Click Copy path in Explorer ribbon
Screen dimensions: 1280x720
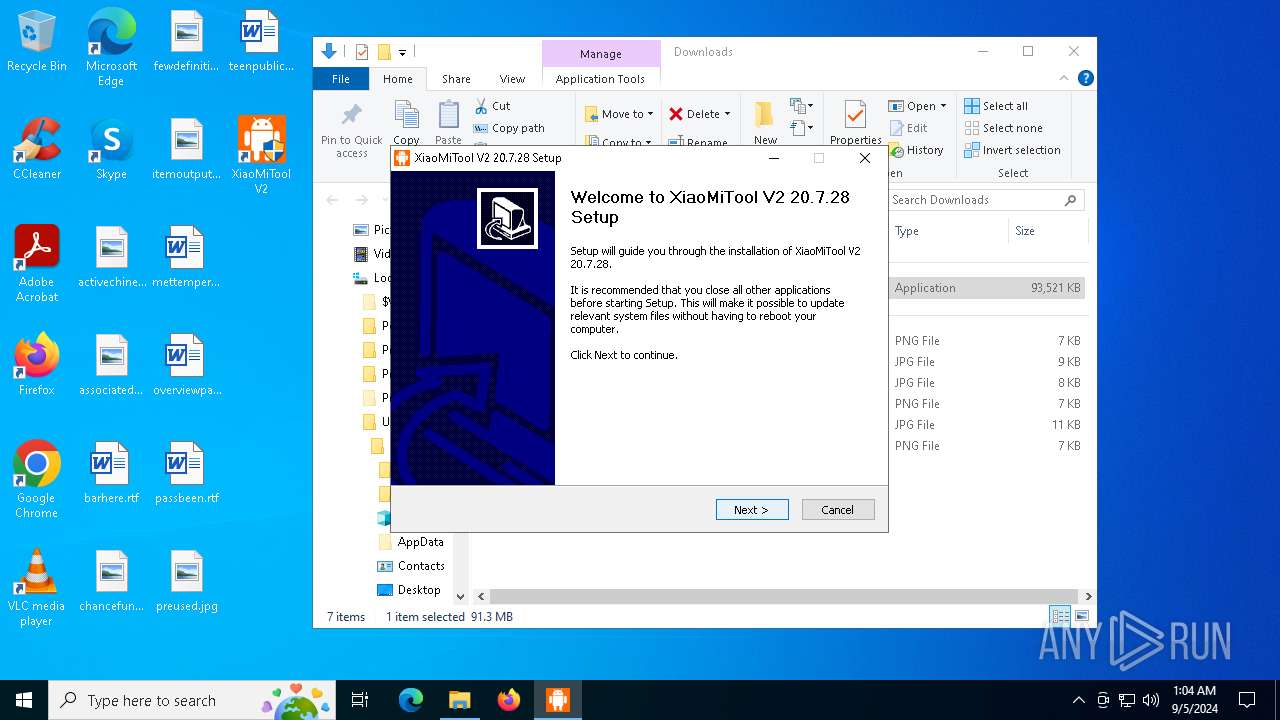click(509, 128)
